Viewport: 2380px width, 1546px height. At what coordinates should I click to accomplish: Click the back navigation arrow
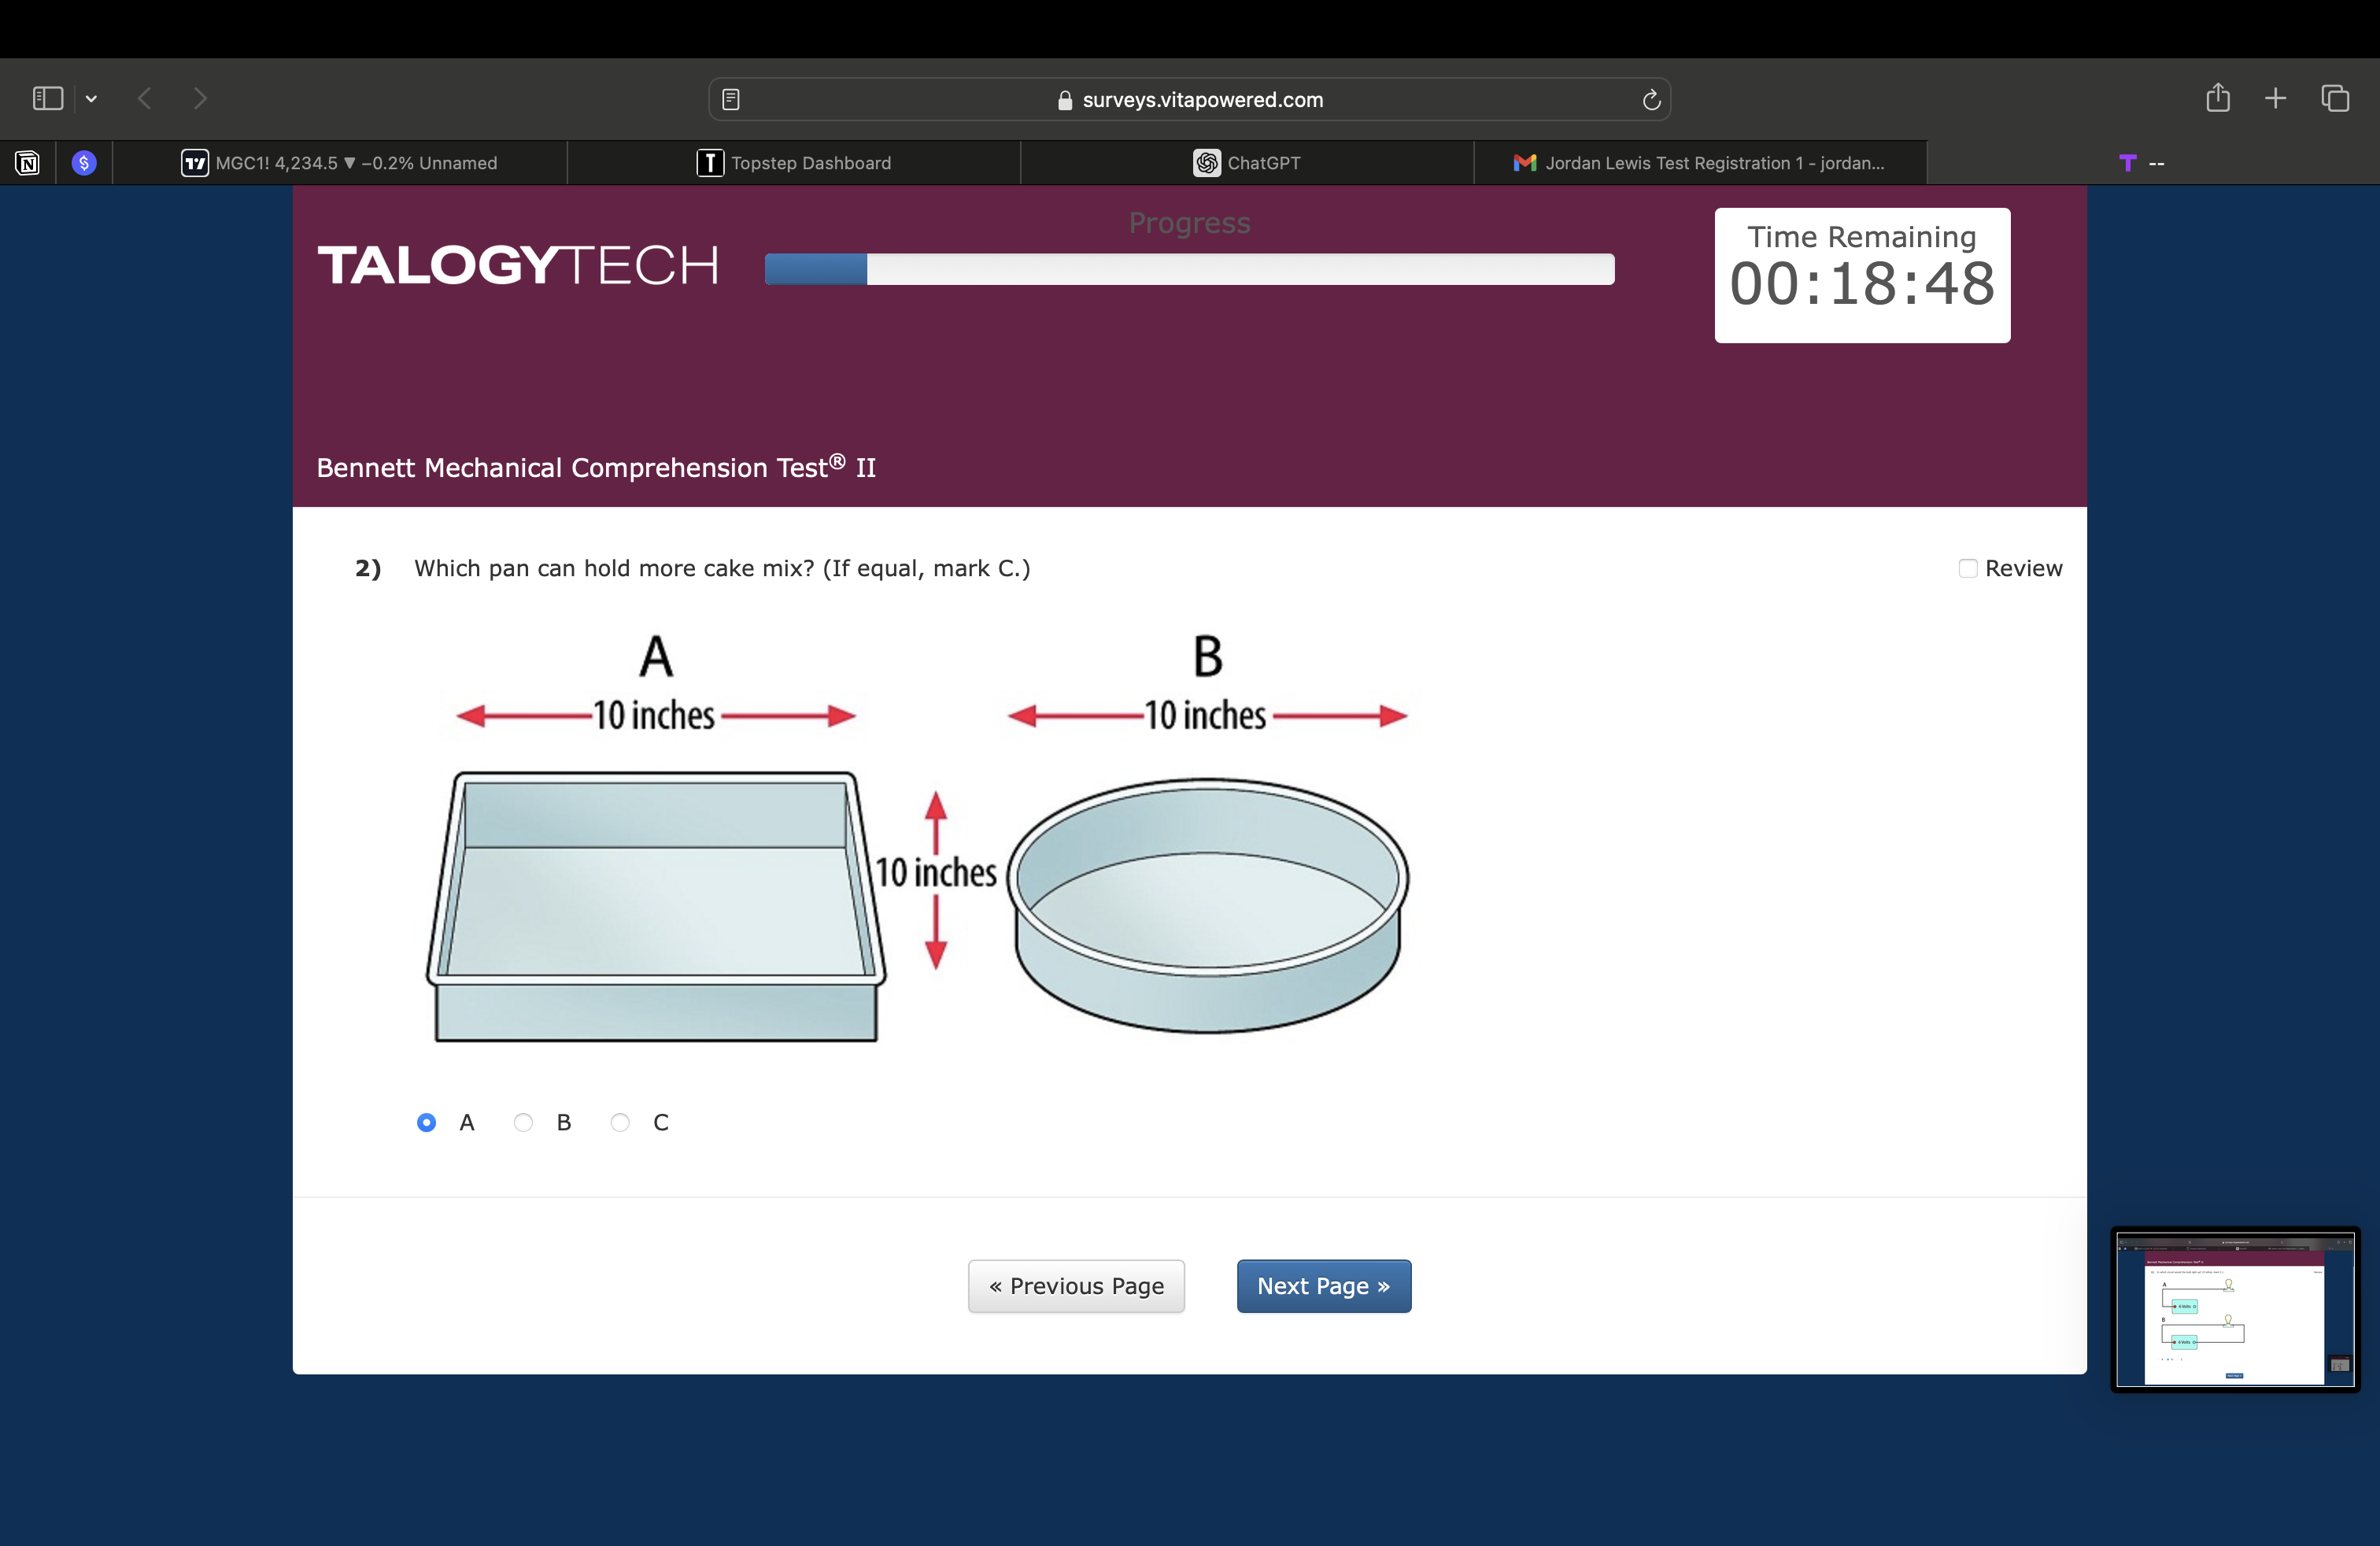(x=145, y=98)
